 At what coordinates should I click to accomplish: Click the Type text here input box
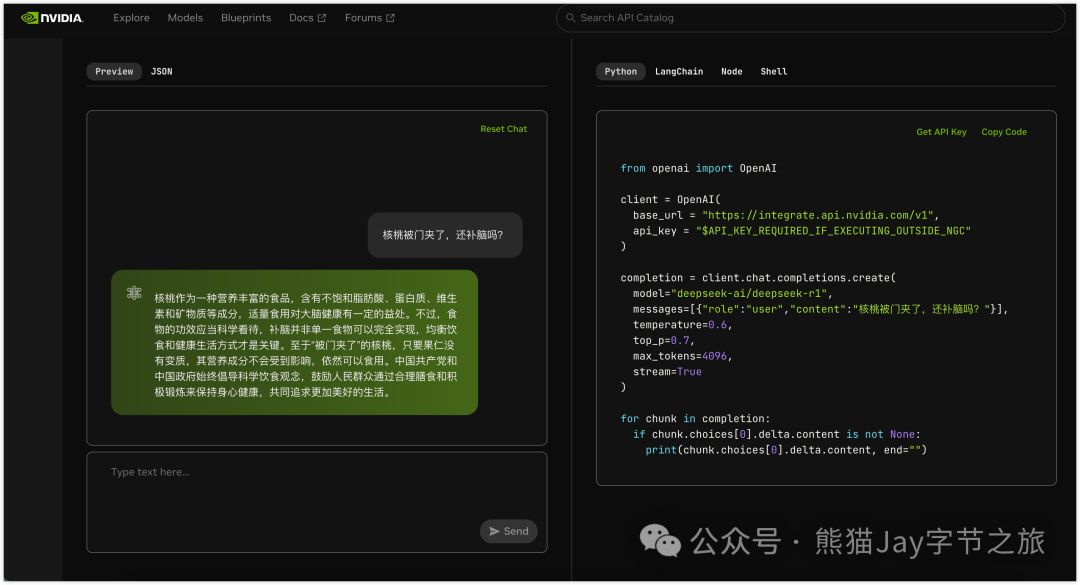(317, 502)
